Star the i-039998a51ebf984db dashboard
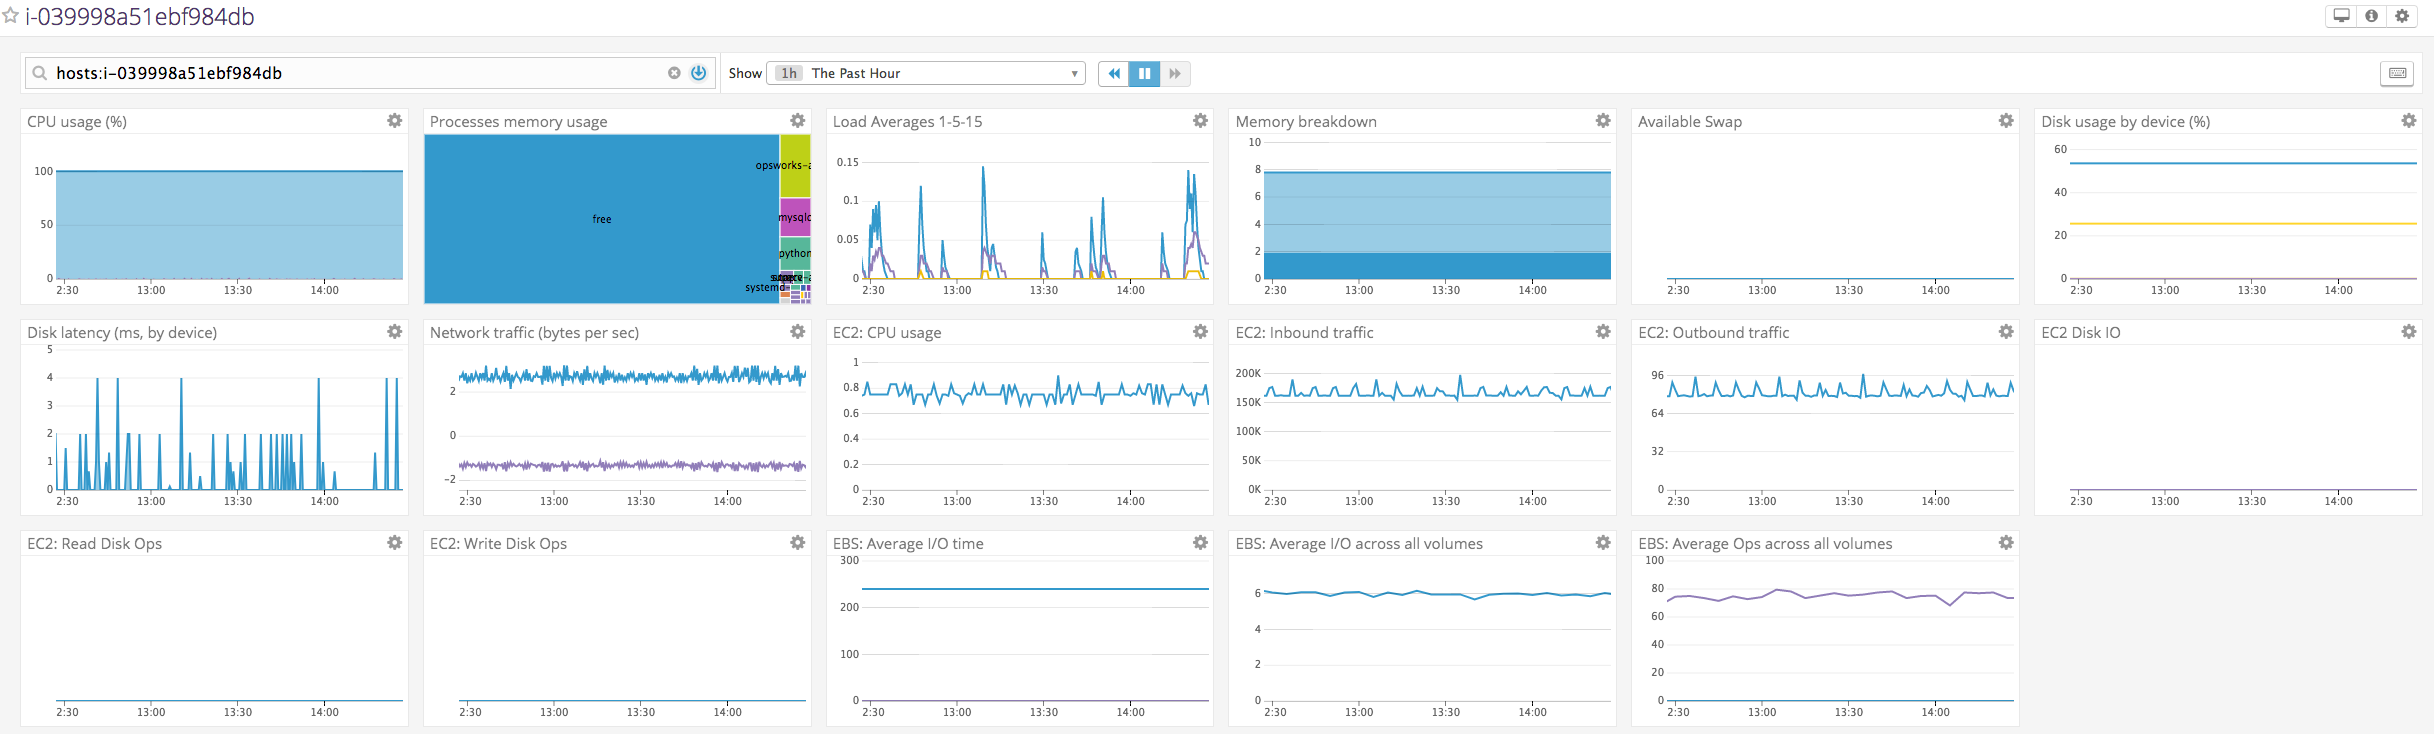2434x734 pixels. [10, 16]
